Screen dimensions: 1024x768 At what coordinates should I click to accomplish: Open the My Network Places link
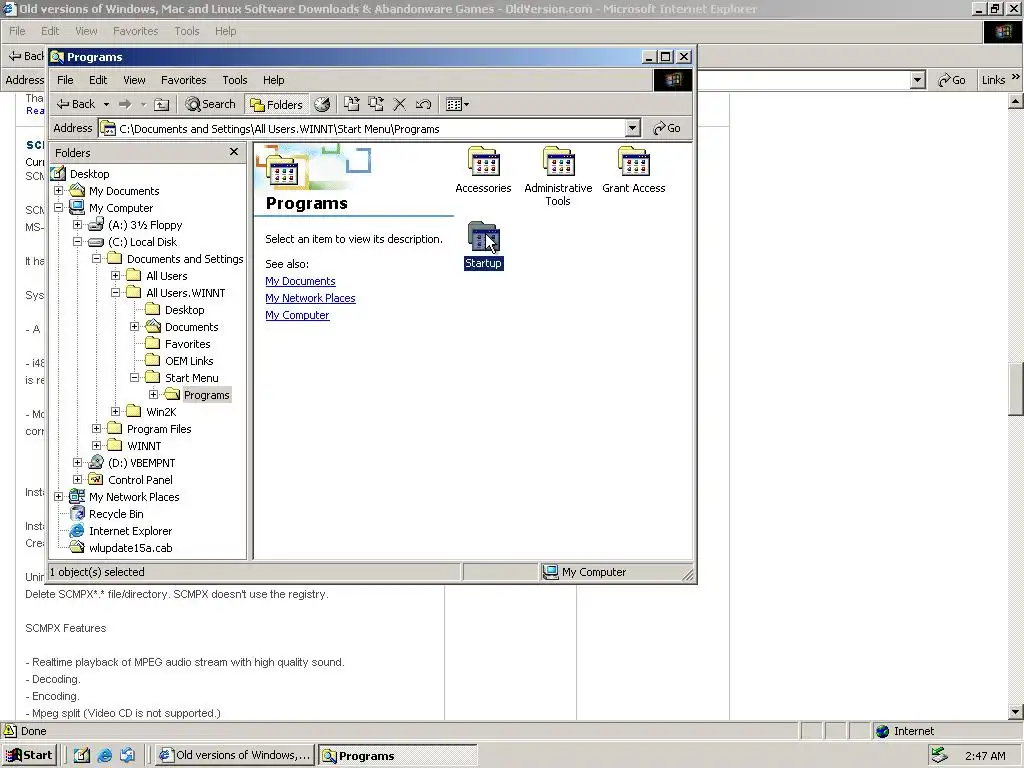310,298
